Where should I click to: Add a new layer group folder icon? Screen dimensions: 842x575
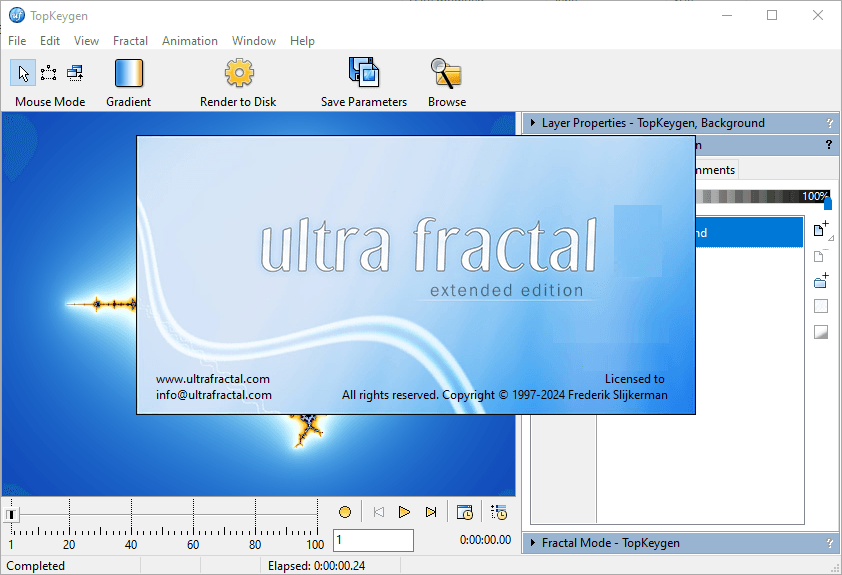[x=821, y=280]
